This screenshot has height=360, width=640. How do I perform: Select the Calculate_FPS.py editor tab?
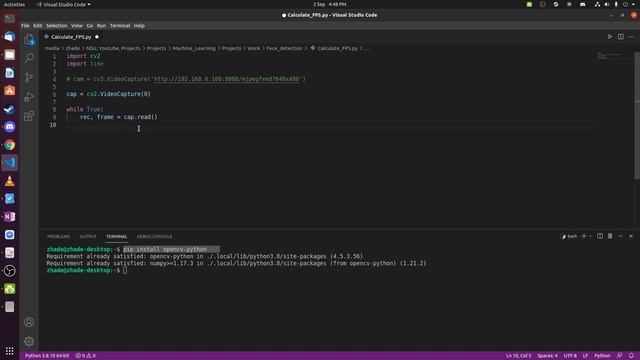coord(71,37)
